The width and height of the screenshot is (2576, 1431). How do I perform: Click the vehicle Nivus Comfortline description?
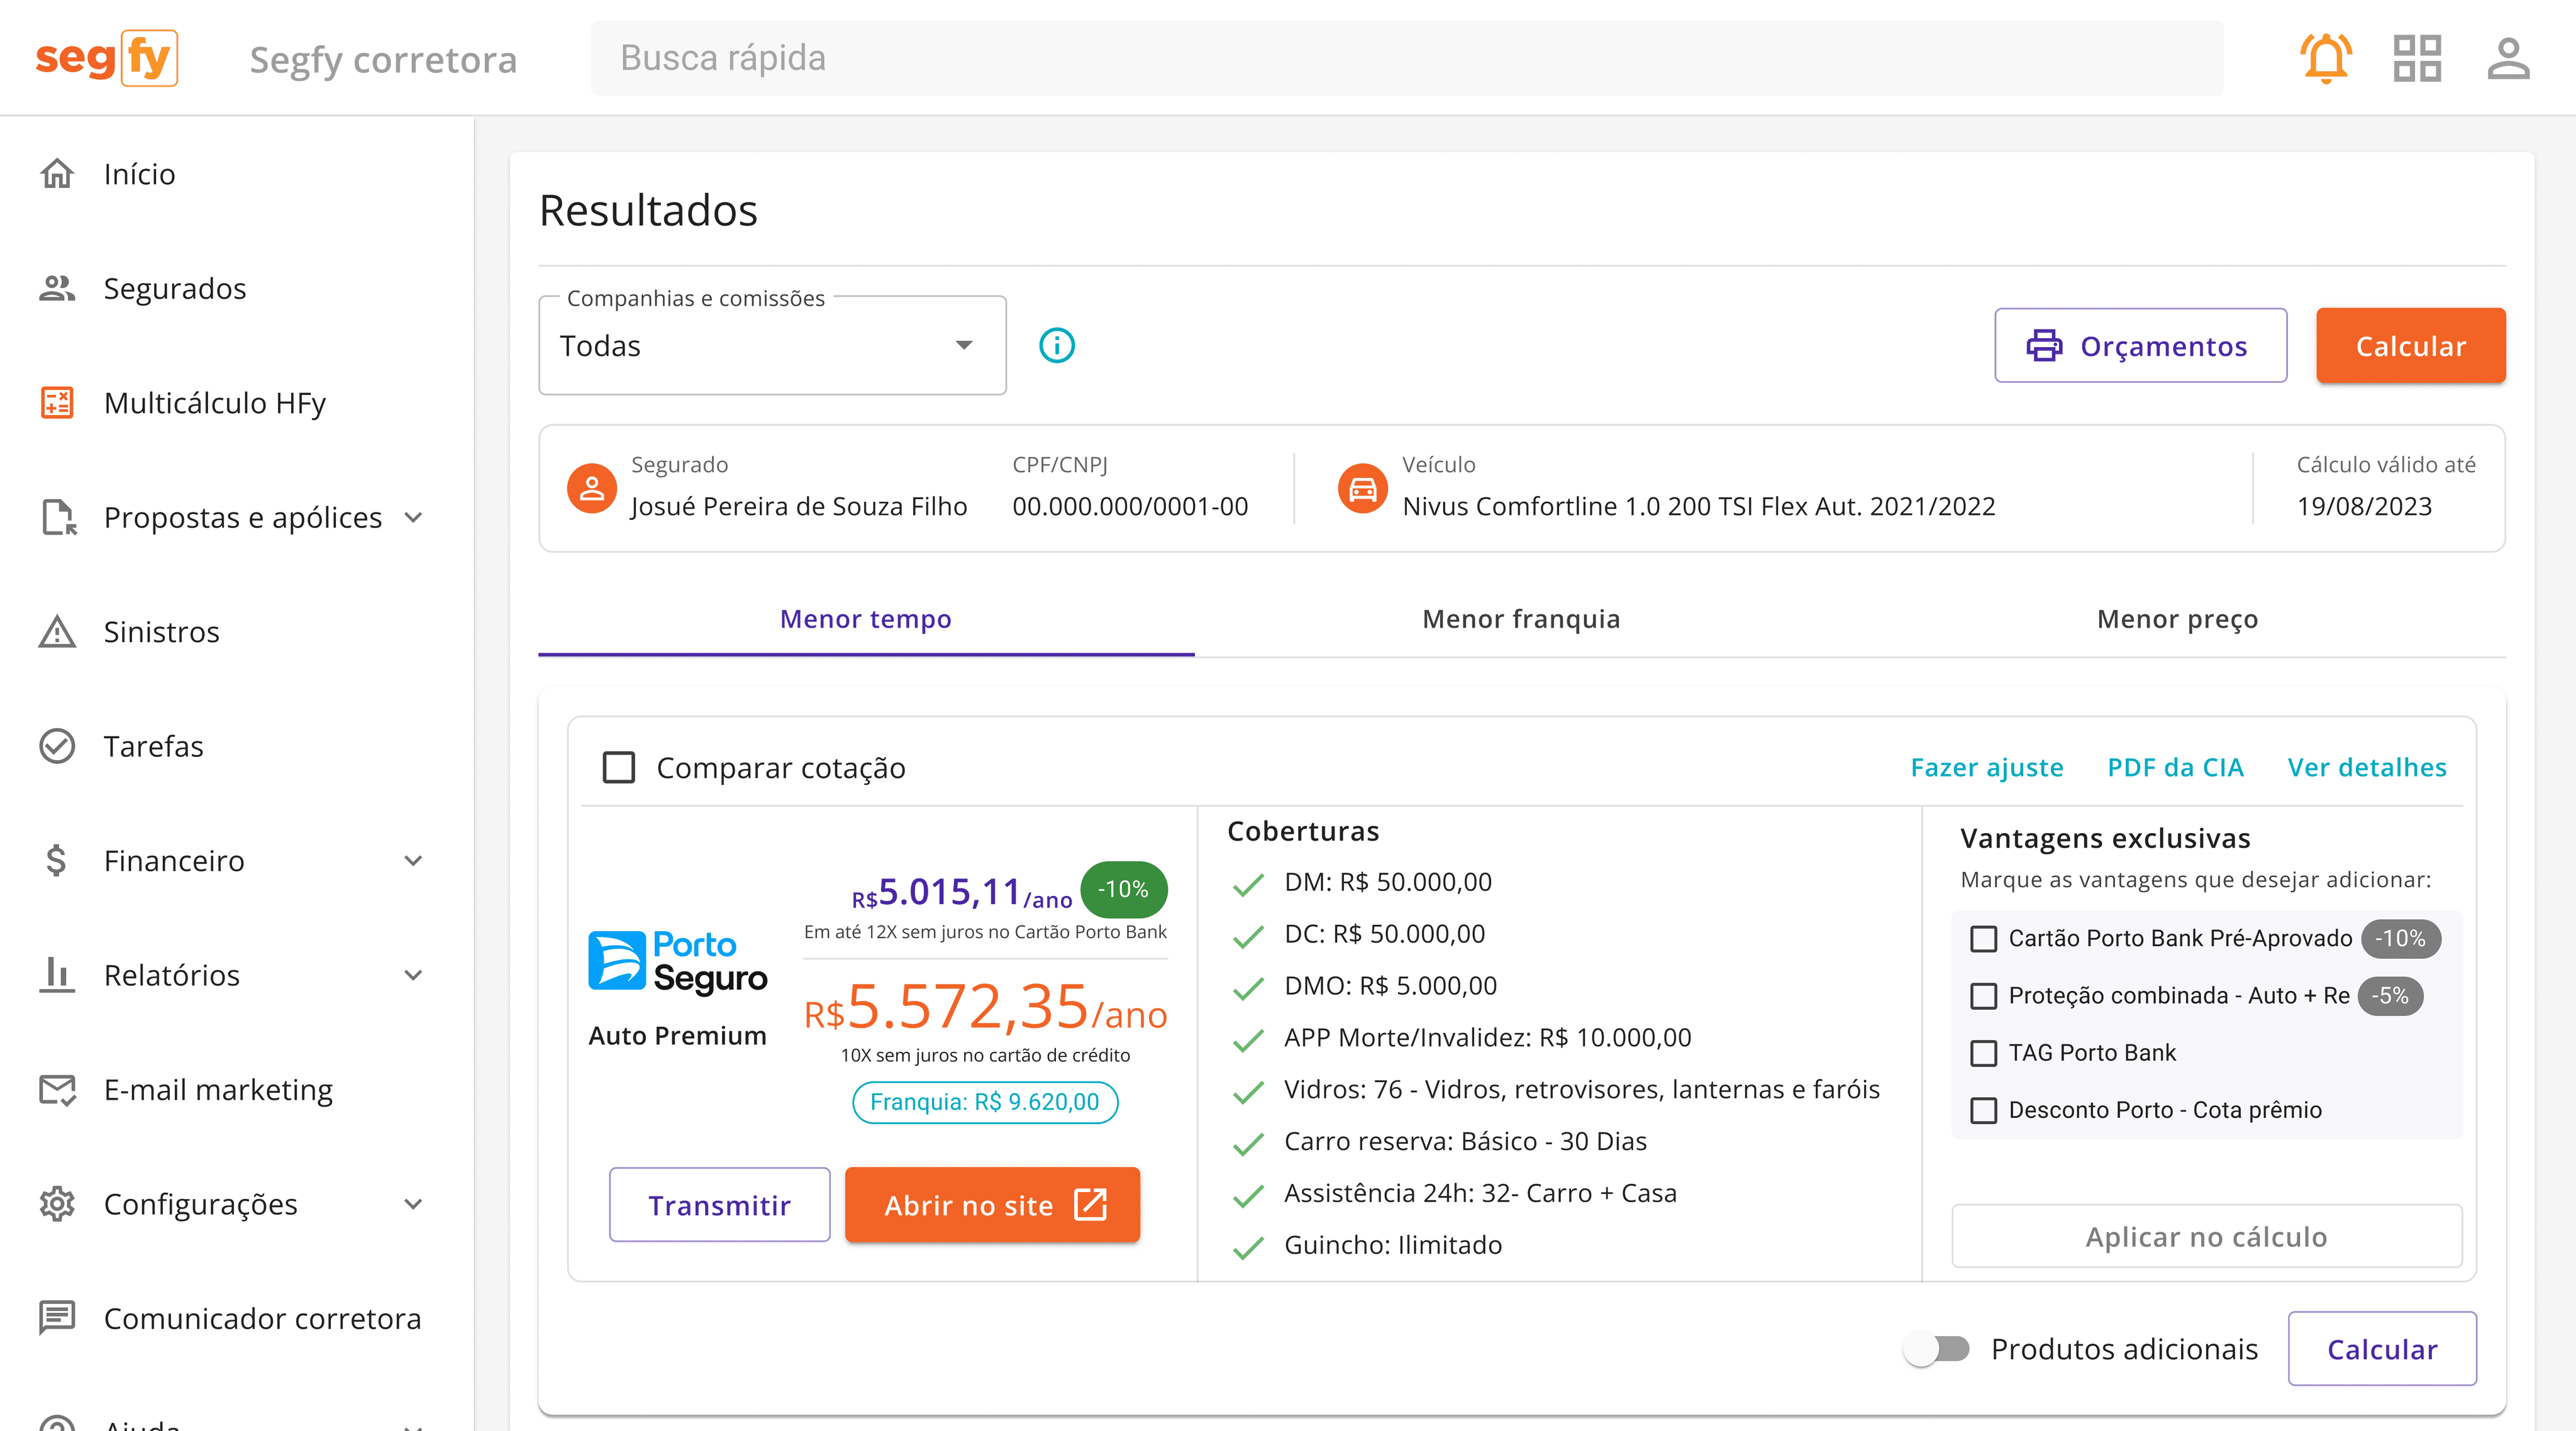[x=1698, y=506]
